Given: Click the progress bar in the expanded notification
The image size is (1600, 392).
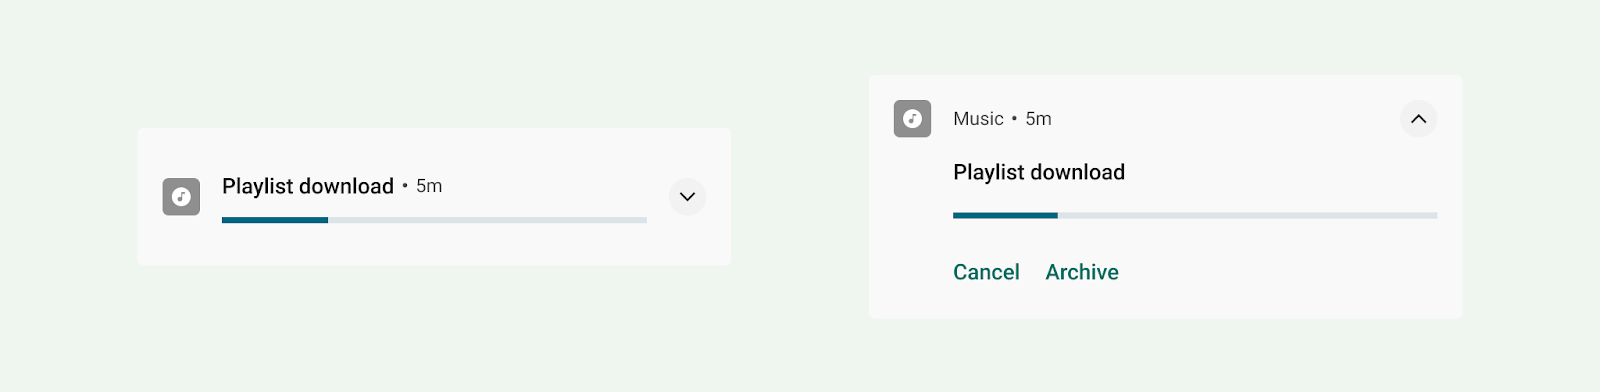Looking at the screenshot, I should [x=1195, y=215].
